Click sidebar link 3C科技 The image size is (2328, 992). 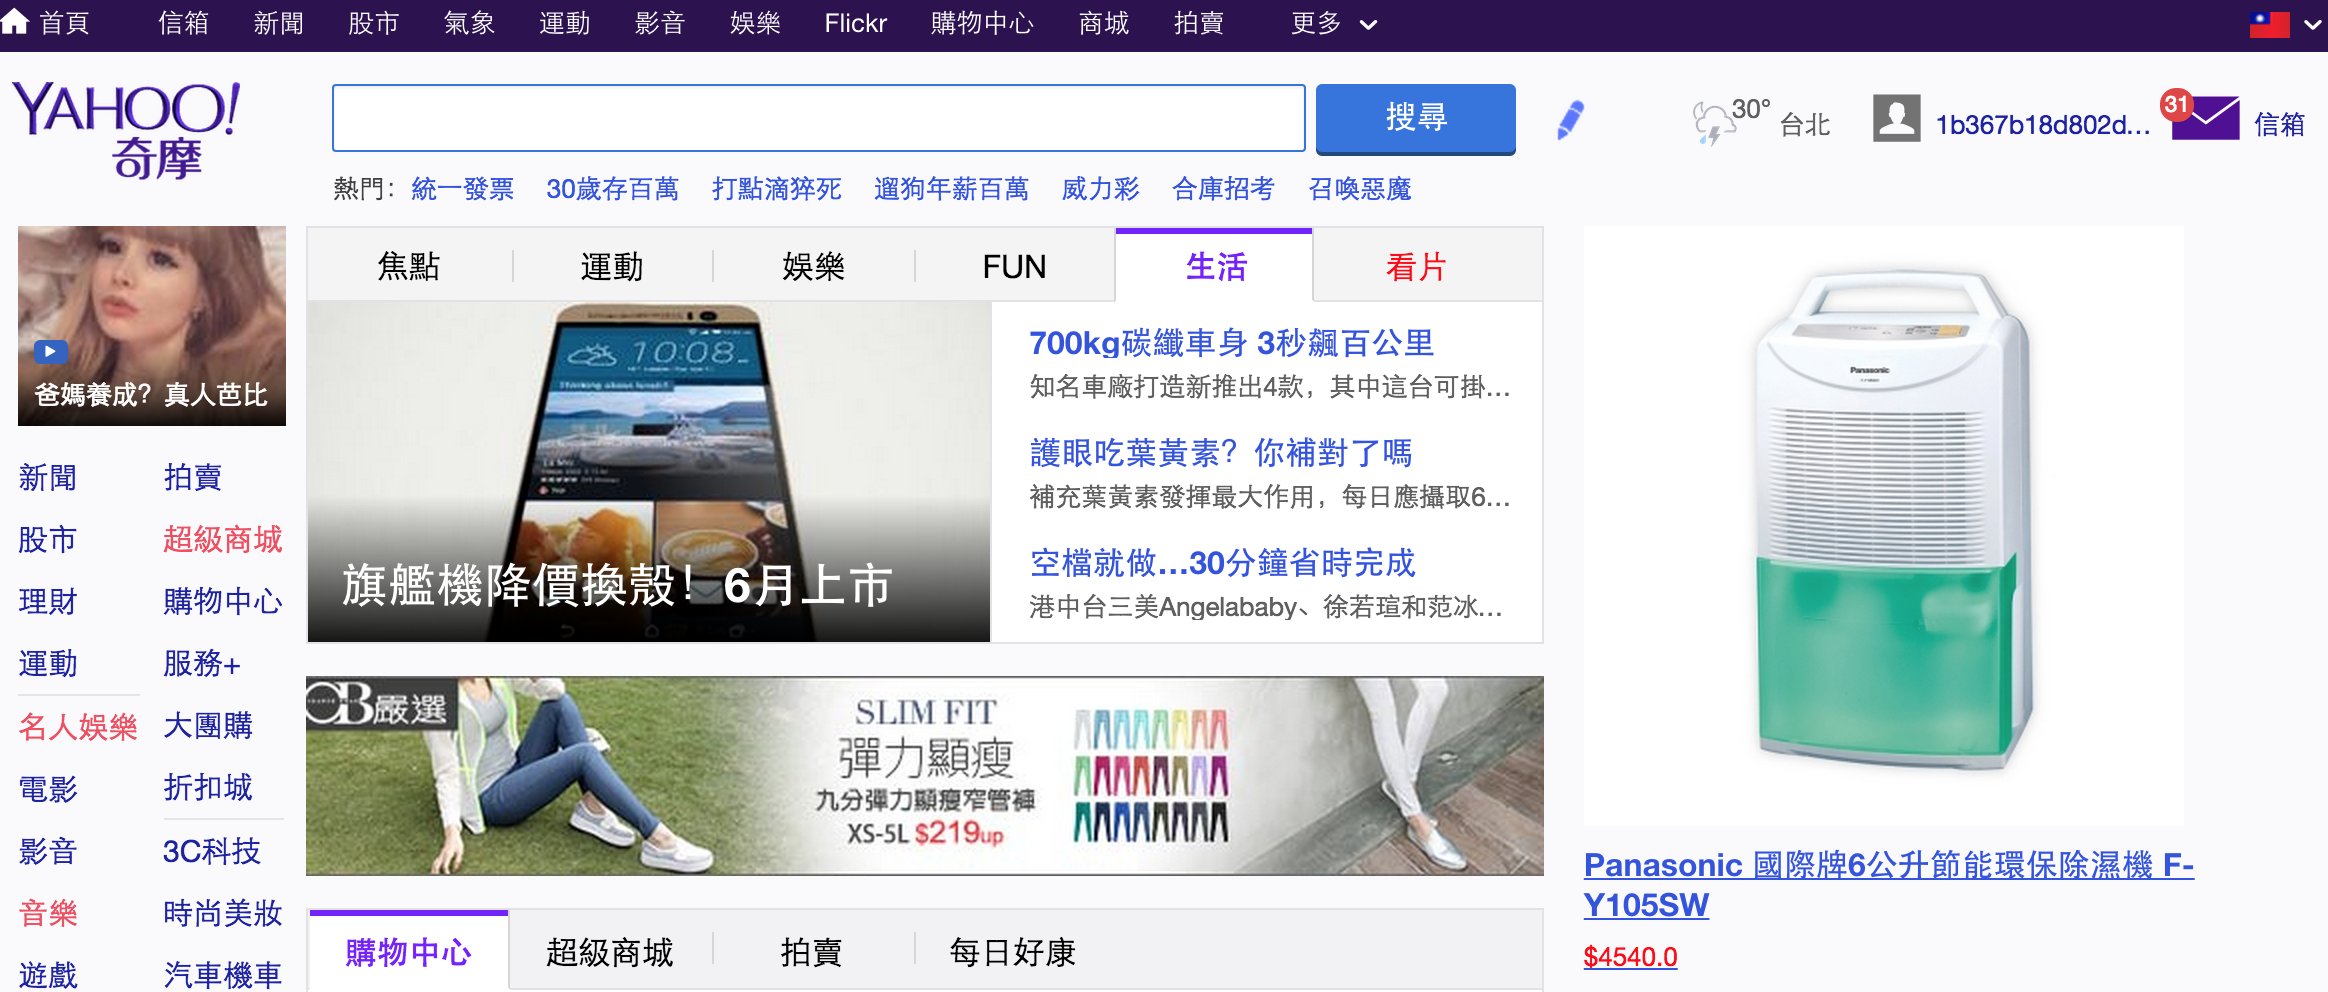pos(212,851)
